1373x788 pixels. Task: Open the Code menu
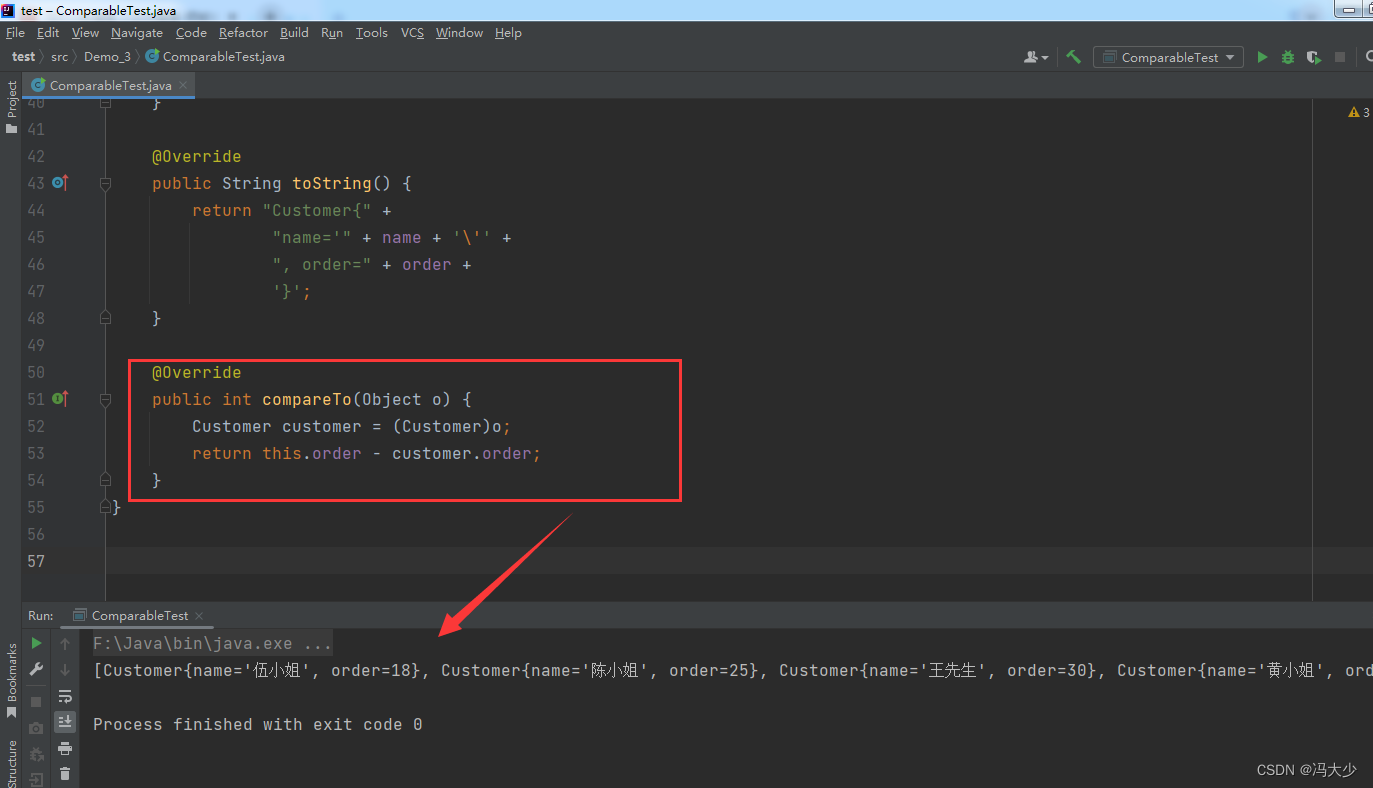191,32
